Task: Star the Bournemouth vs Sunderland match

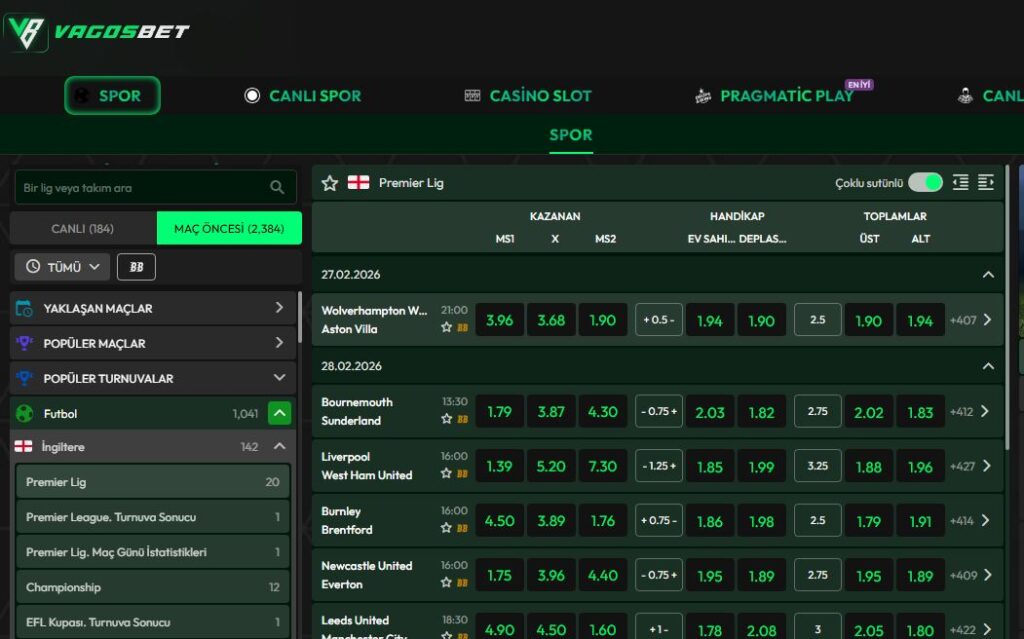Action: click(x=447, y=419)
